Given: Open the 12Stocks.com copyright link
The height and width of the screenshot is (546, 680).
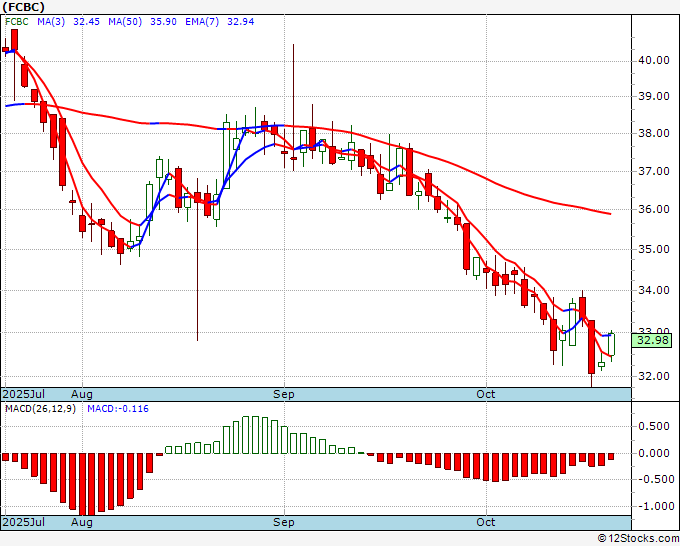Looking at the screenshot, I should (x=638, y=539).
